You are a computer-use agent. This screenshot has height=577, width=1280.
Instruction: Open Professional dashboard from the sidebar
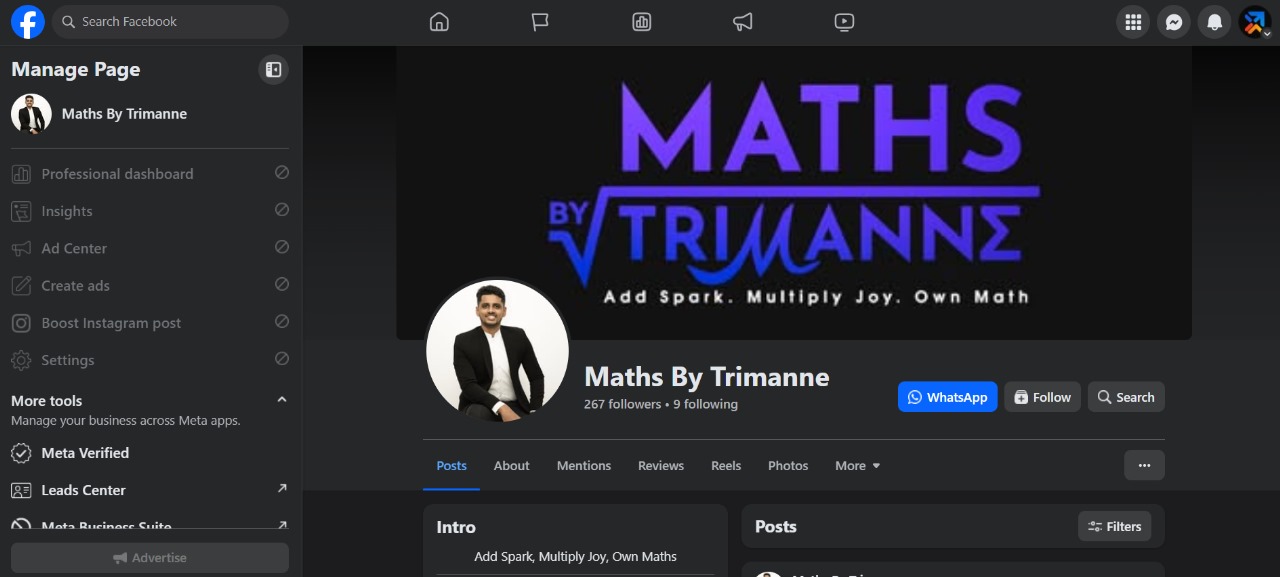click(x=117, y=173)
